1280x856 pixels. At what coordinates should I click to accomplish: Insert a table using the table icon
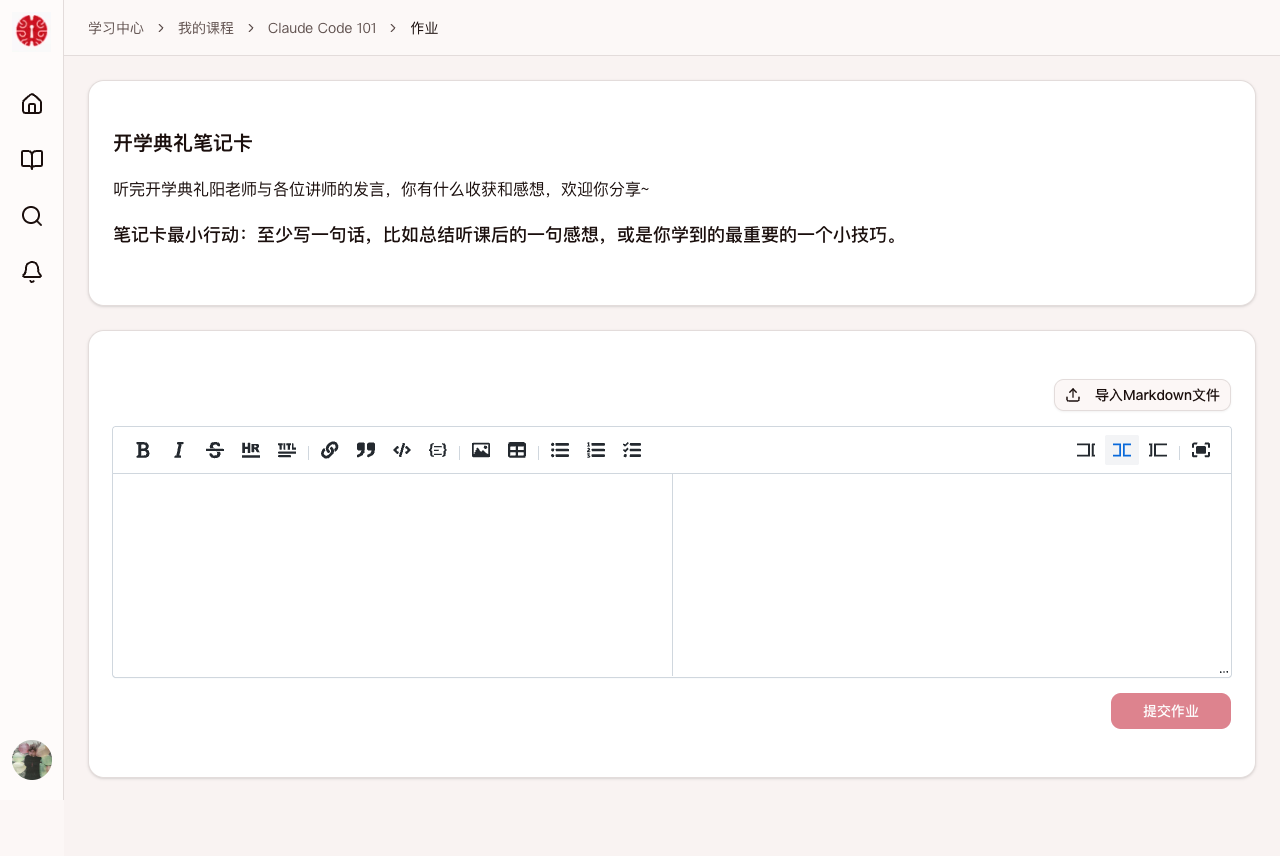517,450
